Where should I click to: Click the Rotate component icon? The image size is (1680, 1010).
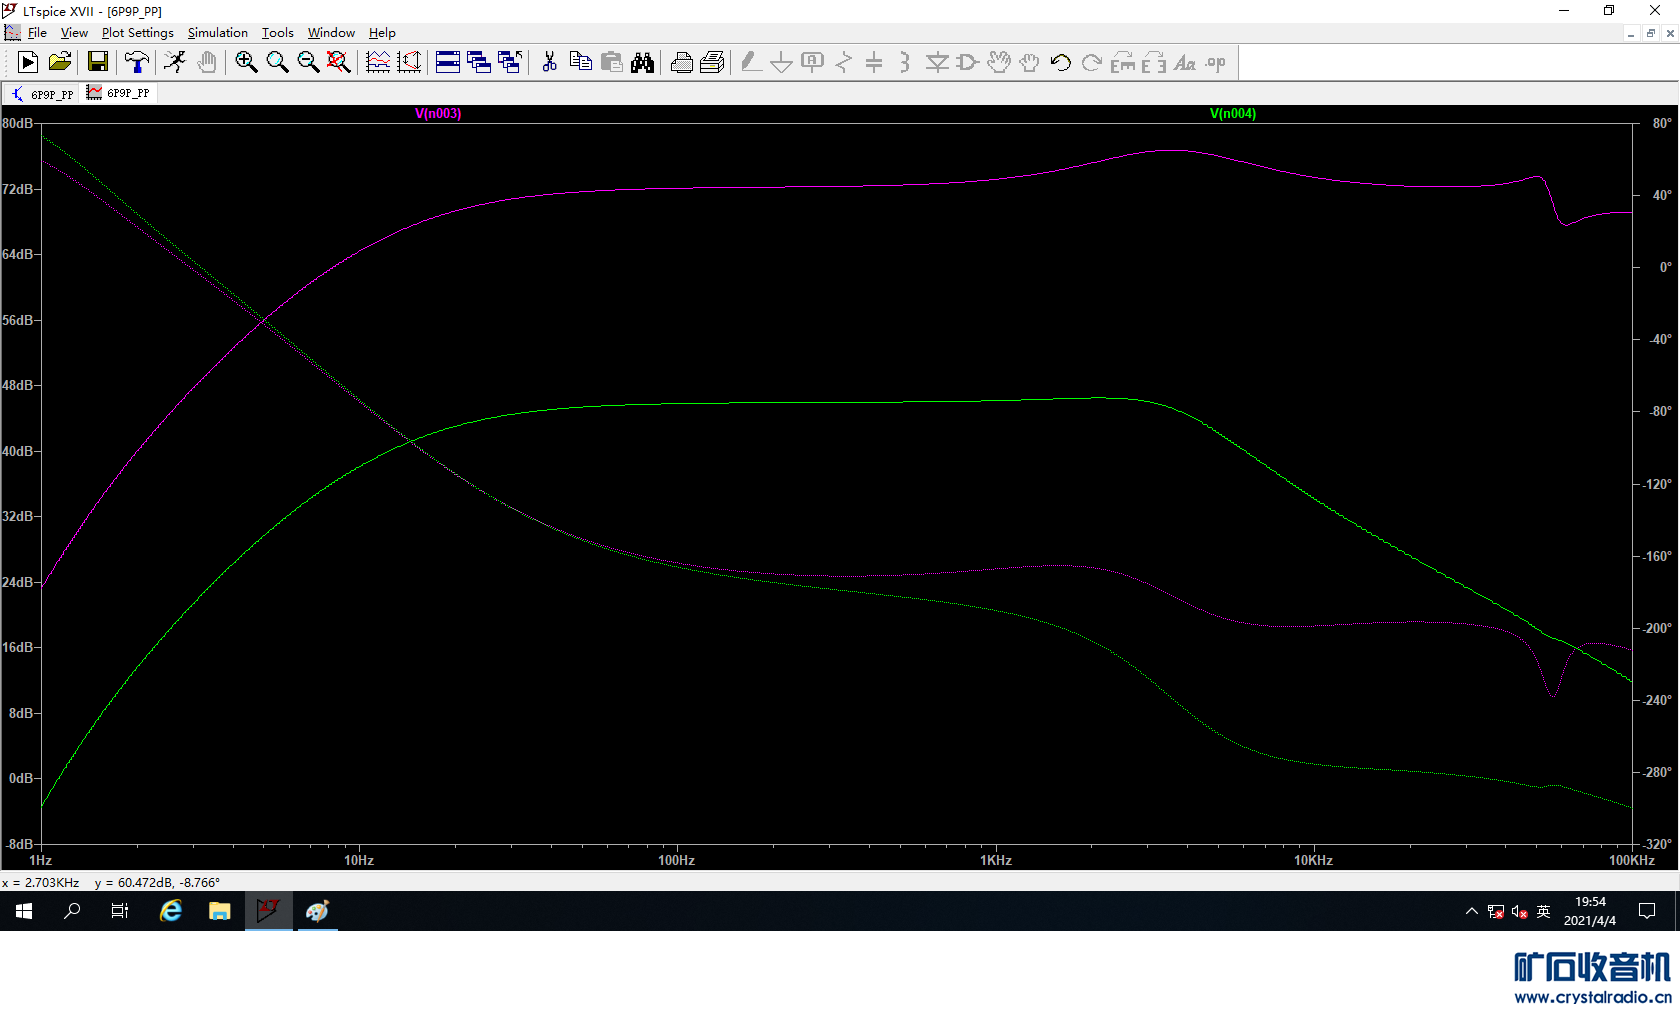1123,62
